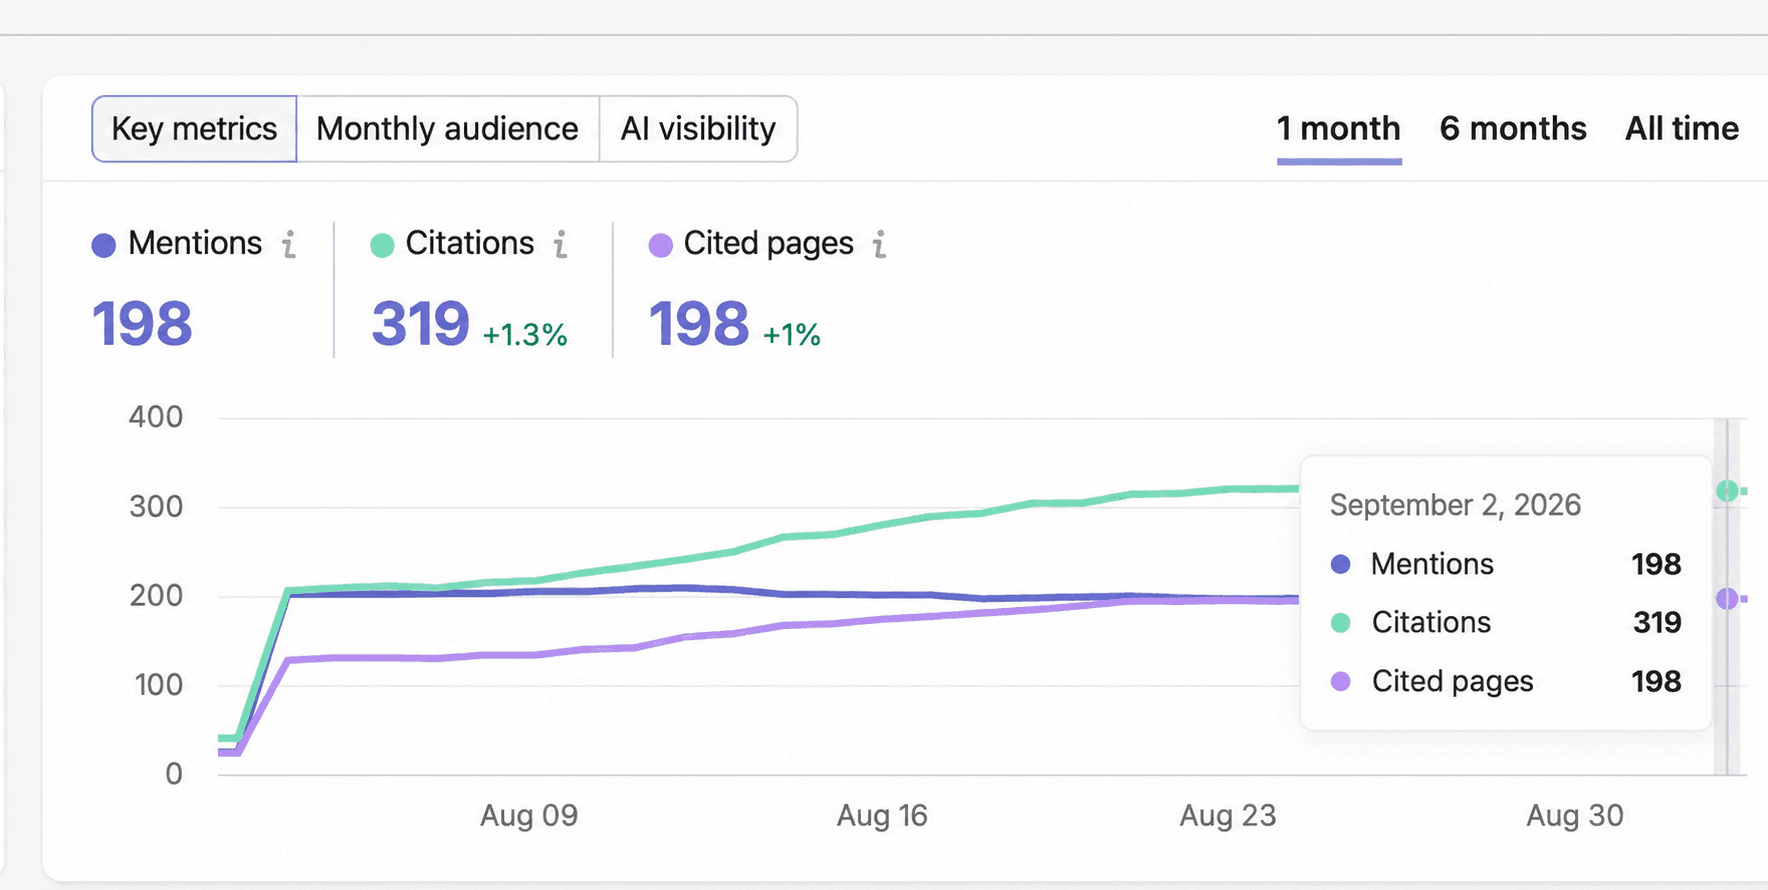The width and height of the screenshot is (1768, 890).
Task: Show the 6 months time range
Action: (1513, 129)
